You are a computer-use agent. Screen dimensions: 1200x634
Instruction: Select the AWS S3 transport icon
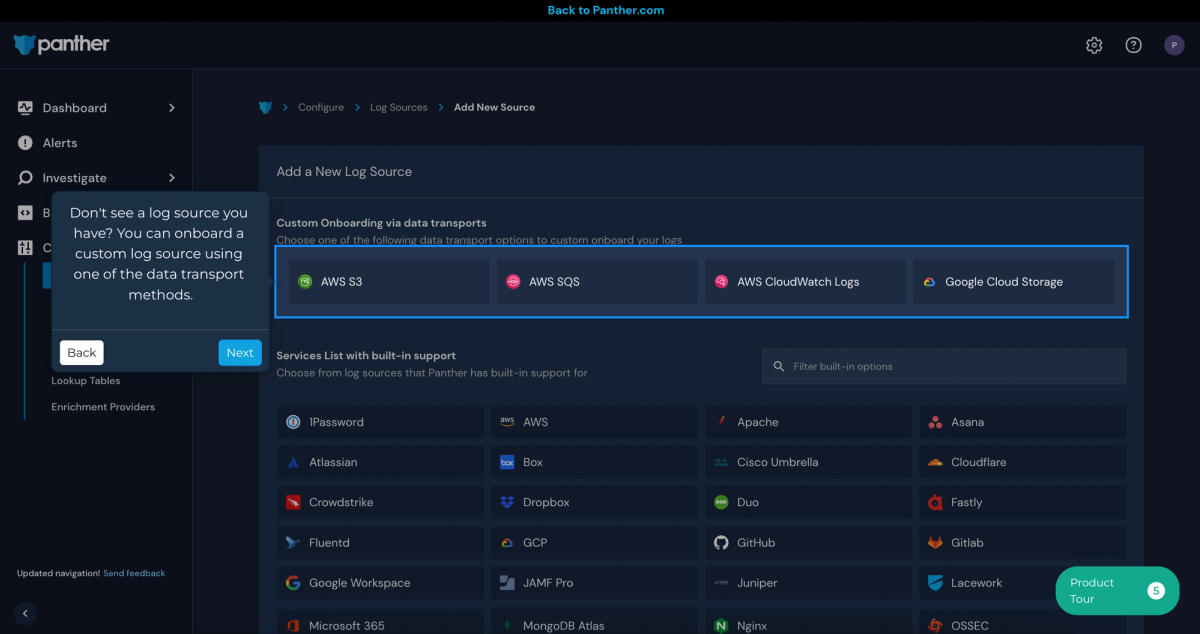click(x=305, y=282)
